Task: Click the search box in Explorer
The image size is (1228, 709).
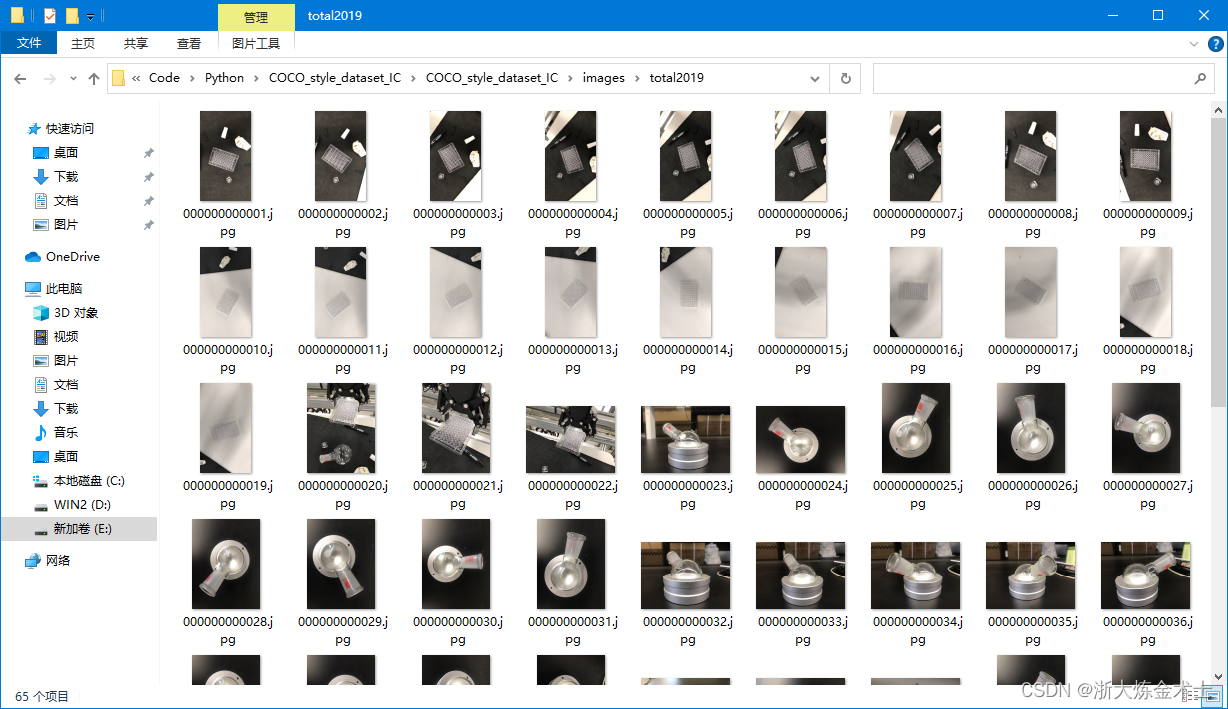Action: tap(1043, 78)
